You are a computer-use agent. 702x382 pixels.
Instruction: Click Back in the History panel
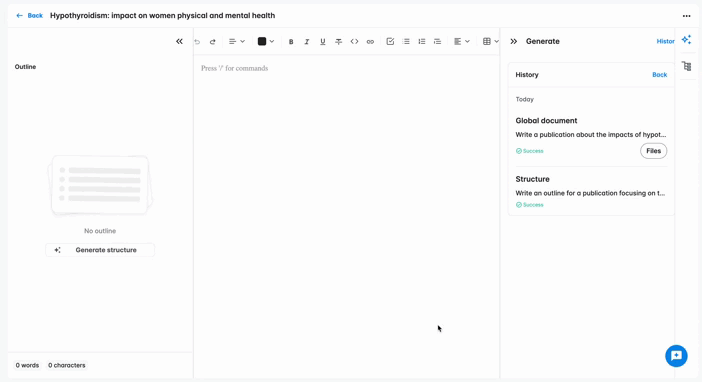pyautogui.click(x=659, y=75)
